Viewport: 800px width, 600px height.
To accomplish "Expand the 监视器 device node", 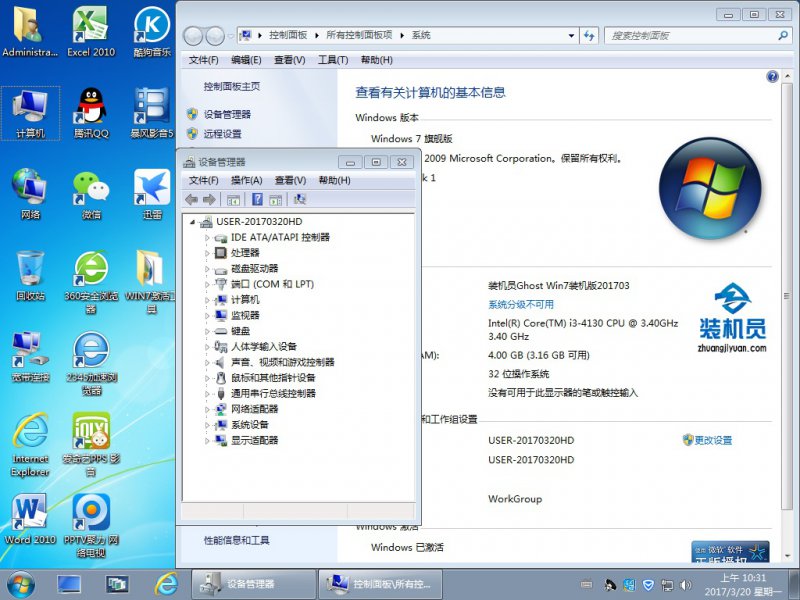I will tap(207, 316).
